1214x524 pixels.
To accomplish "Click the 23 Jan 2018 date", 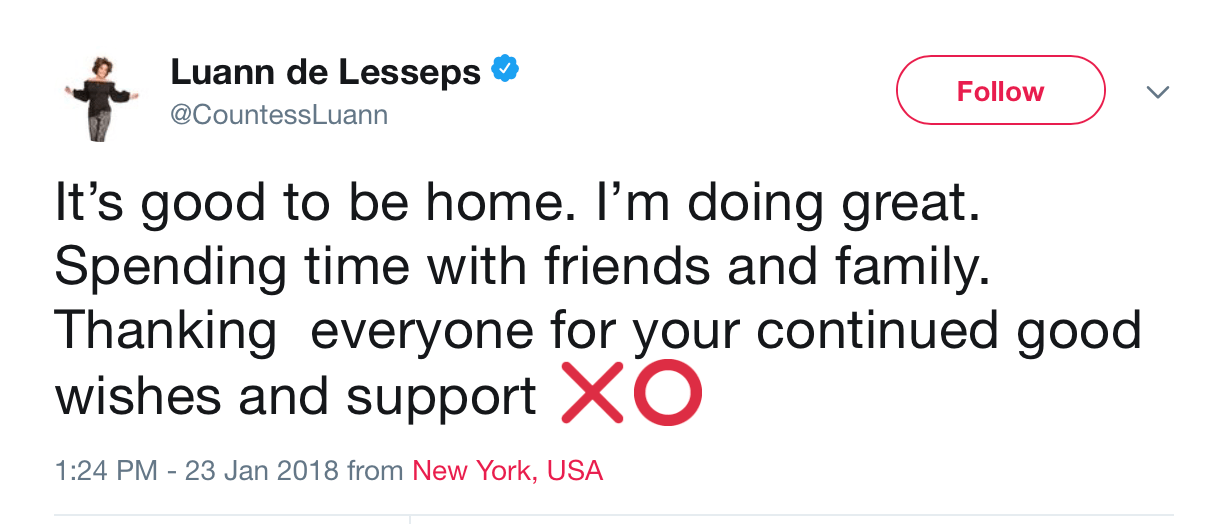I will pyautogui.click(x=261, y=470).
